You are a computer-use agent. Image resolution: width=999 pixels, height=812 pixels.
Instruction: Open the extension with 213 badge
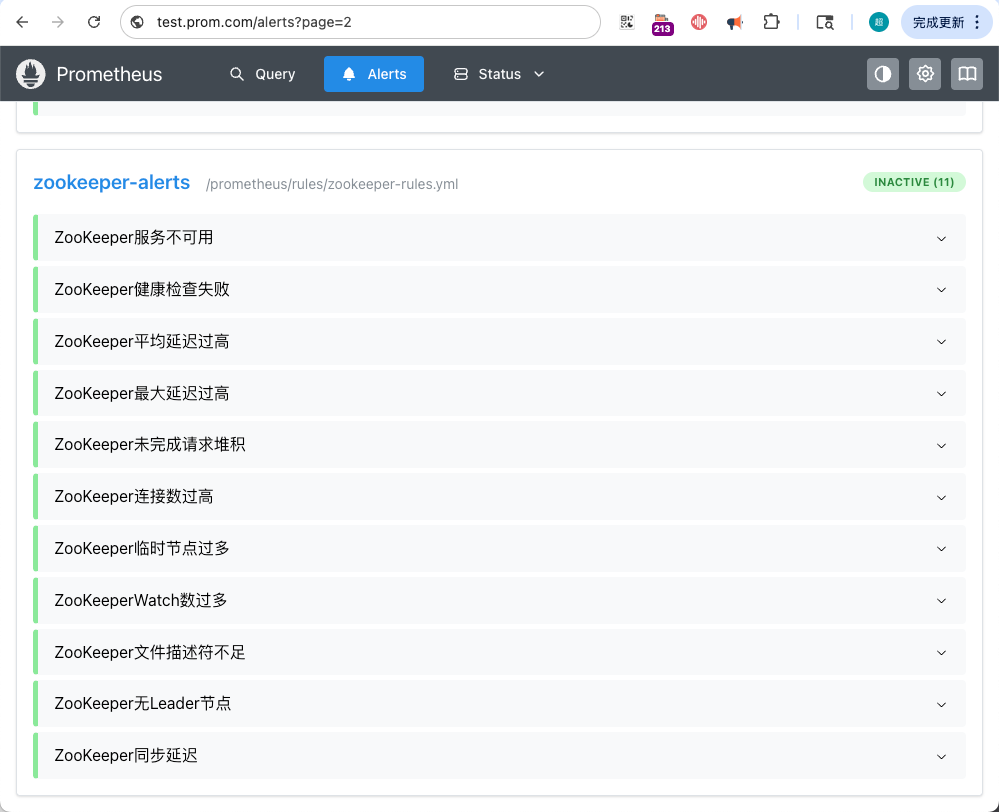point(663,24)
